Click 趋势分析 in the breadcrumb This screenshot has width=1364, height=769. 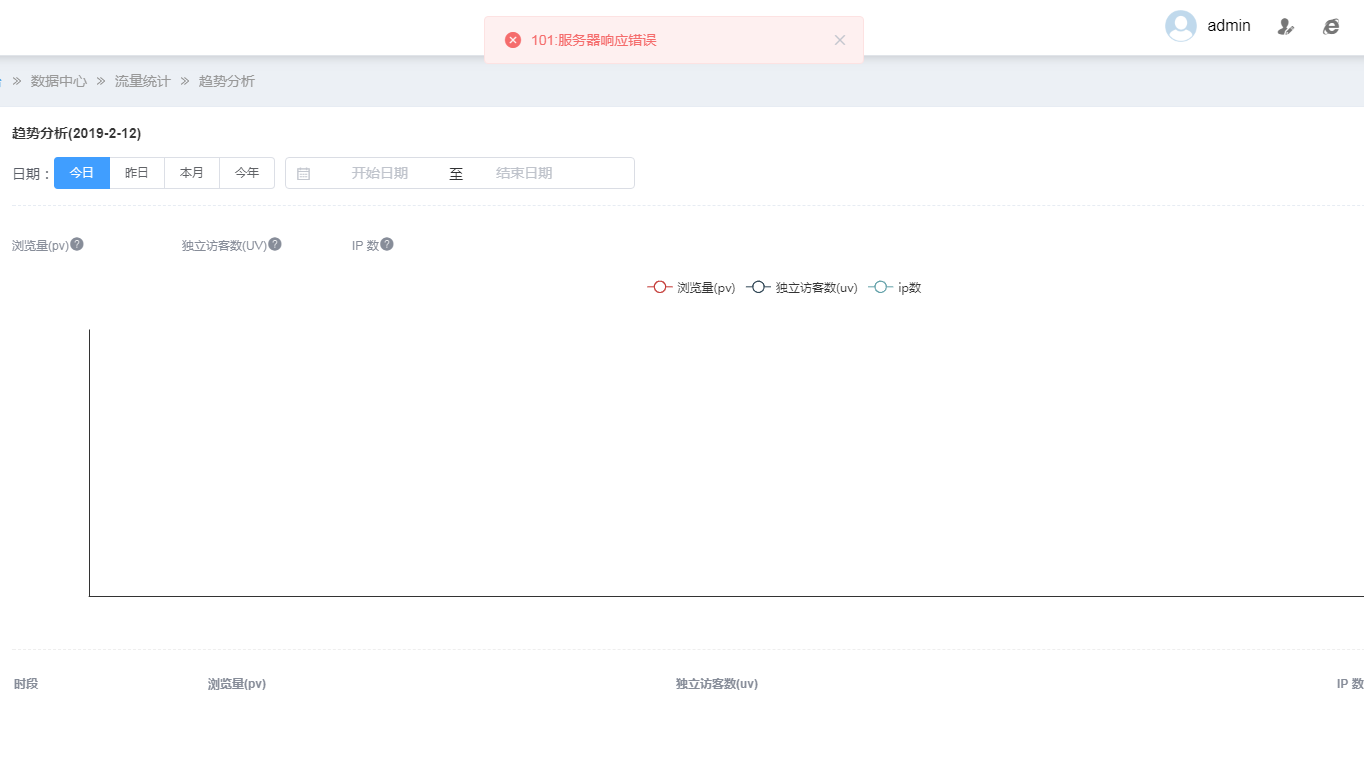tap(227, 81)
